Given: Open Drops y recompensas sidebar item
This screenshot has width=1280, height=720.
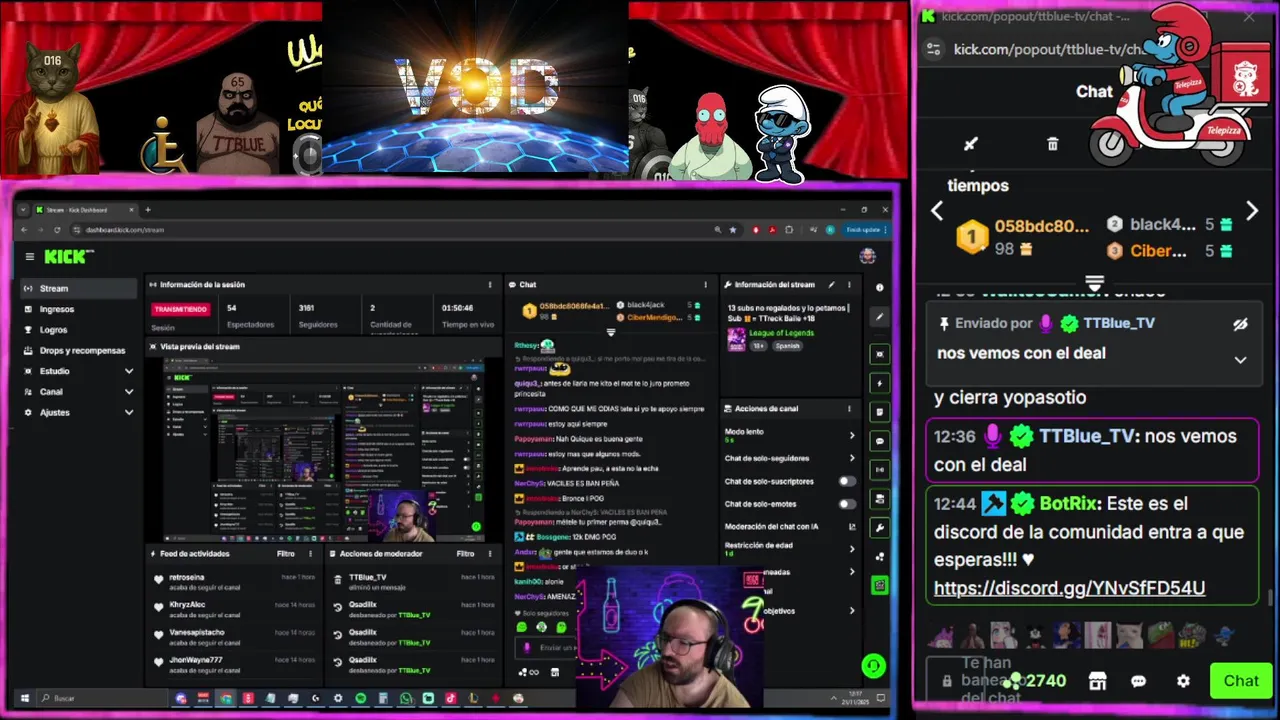Looking at the screenshot, I should click(79, 350).
